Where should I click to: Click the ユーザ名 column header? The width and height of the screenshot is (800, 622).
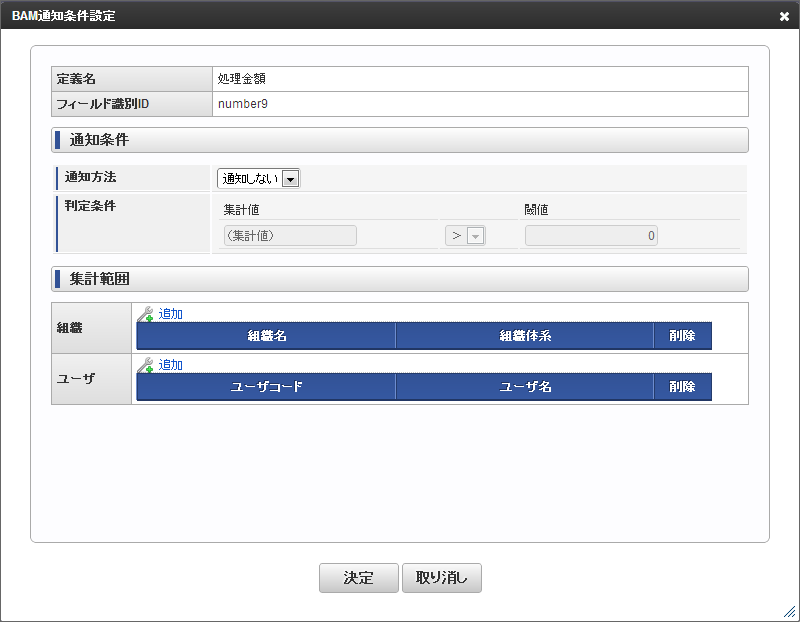(x=525, y=387)
